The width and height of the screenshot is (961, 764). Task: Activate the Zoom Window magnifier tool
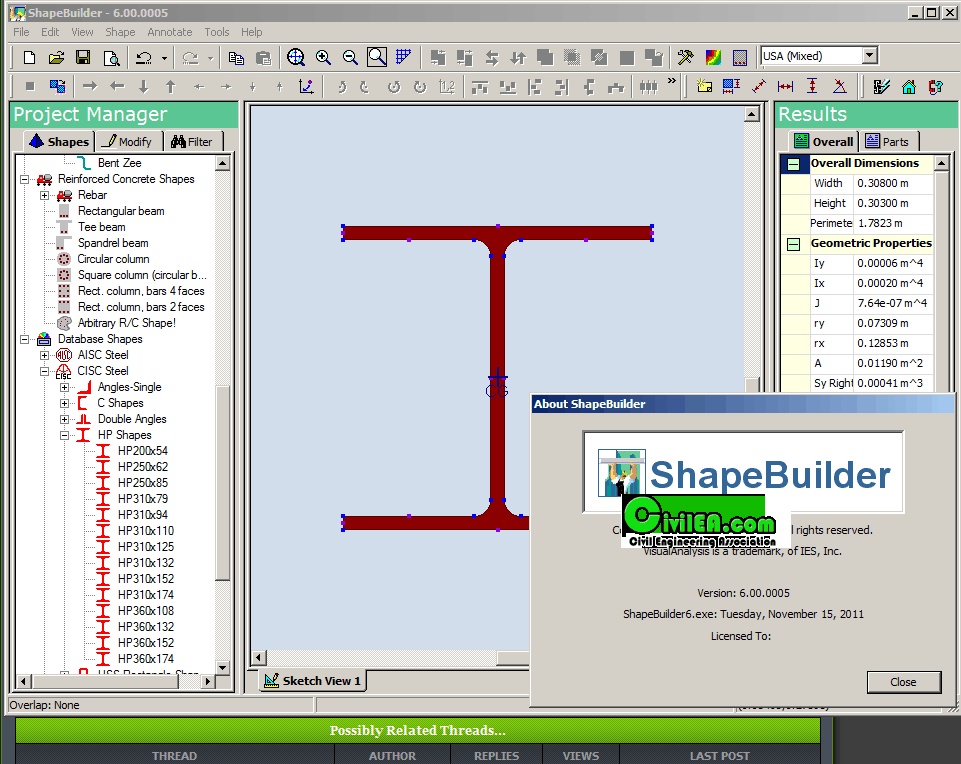pos(377,57)
